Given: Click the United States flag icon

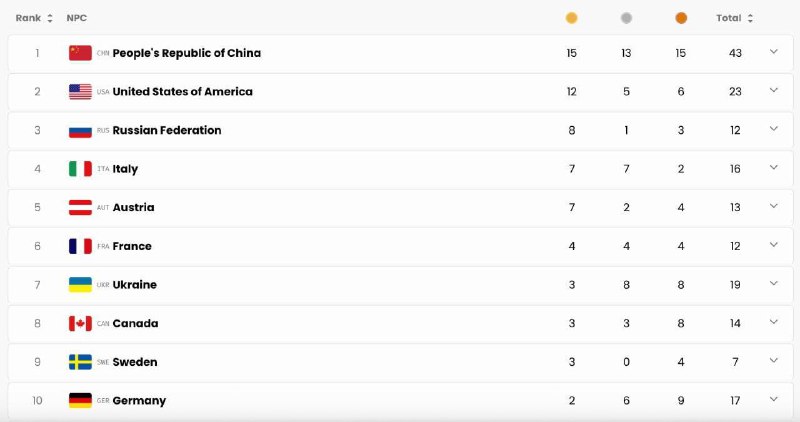Looking at the screenshot, I should tap(80, 92).
